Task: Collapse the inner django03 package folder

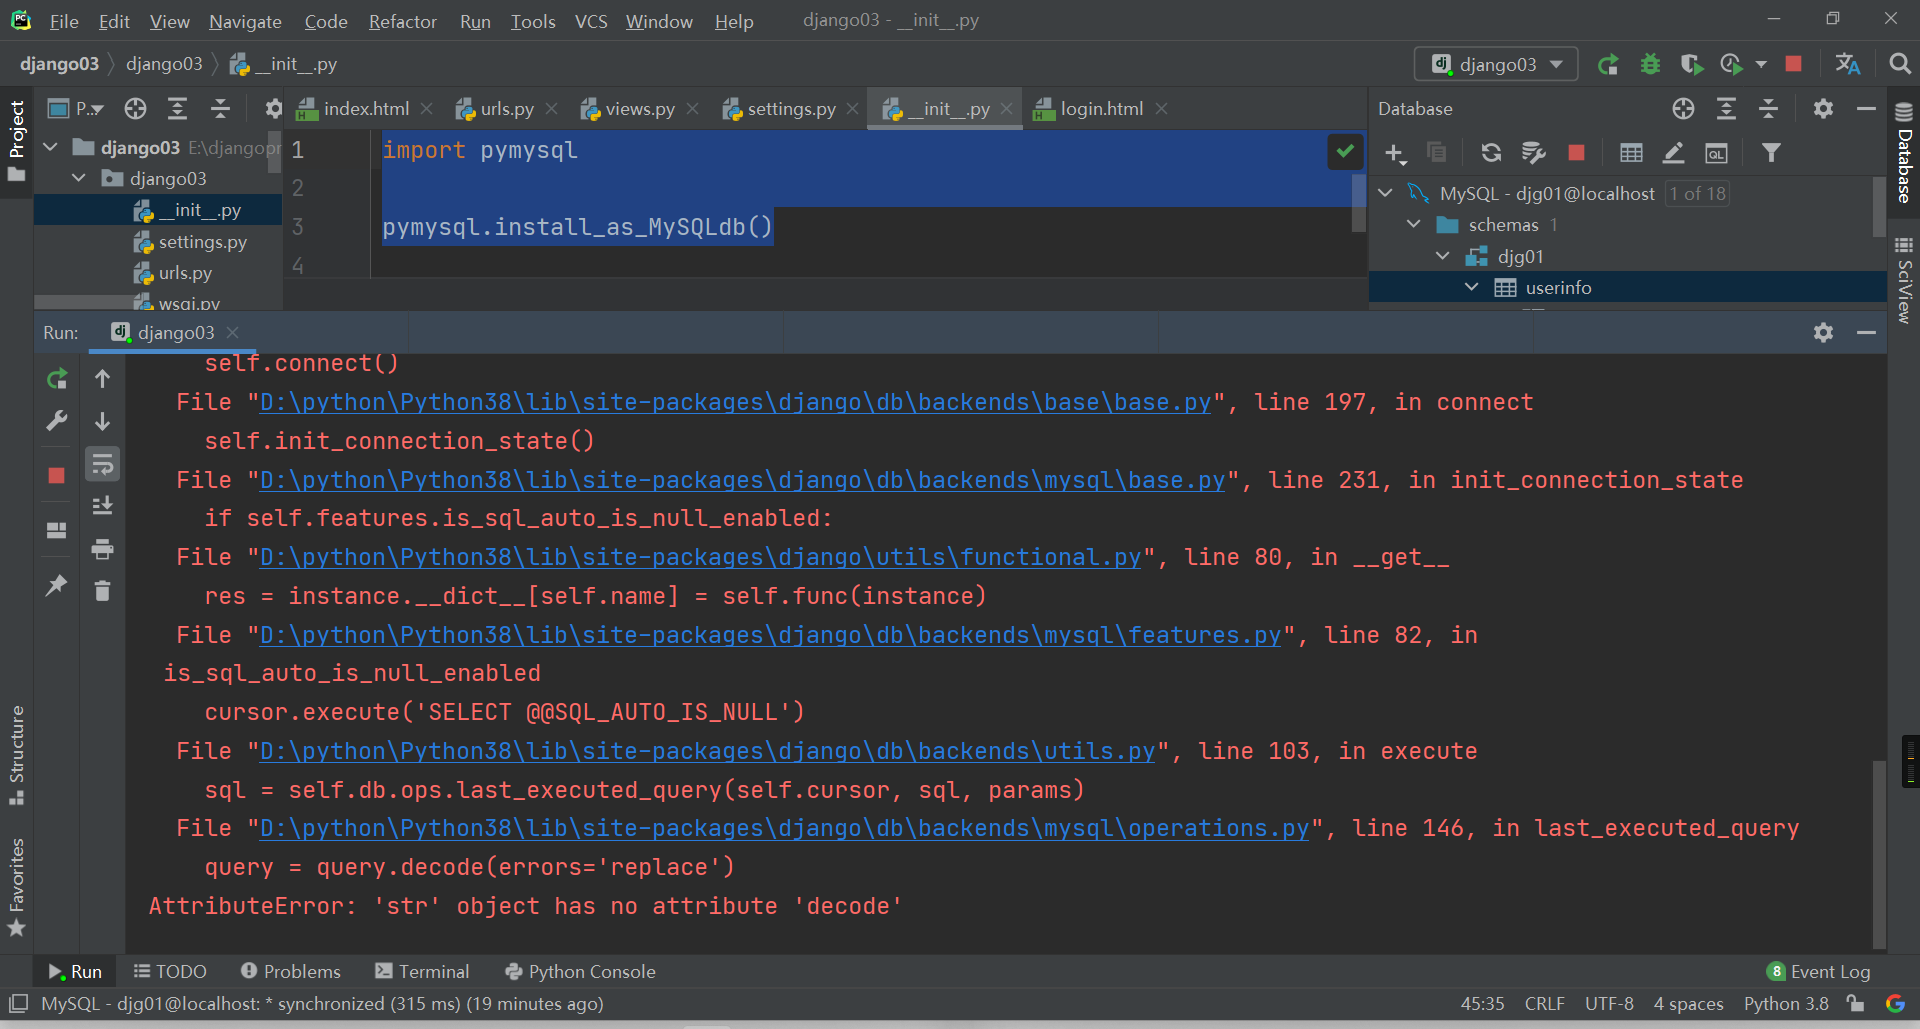Action: coord(79,178)
